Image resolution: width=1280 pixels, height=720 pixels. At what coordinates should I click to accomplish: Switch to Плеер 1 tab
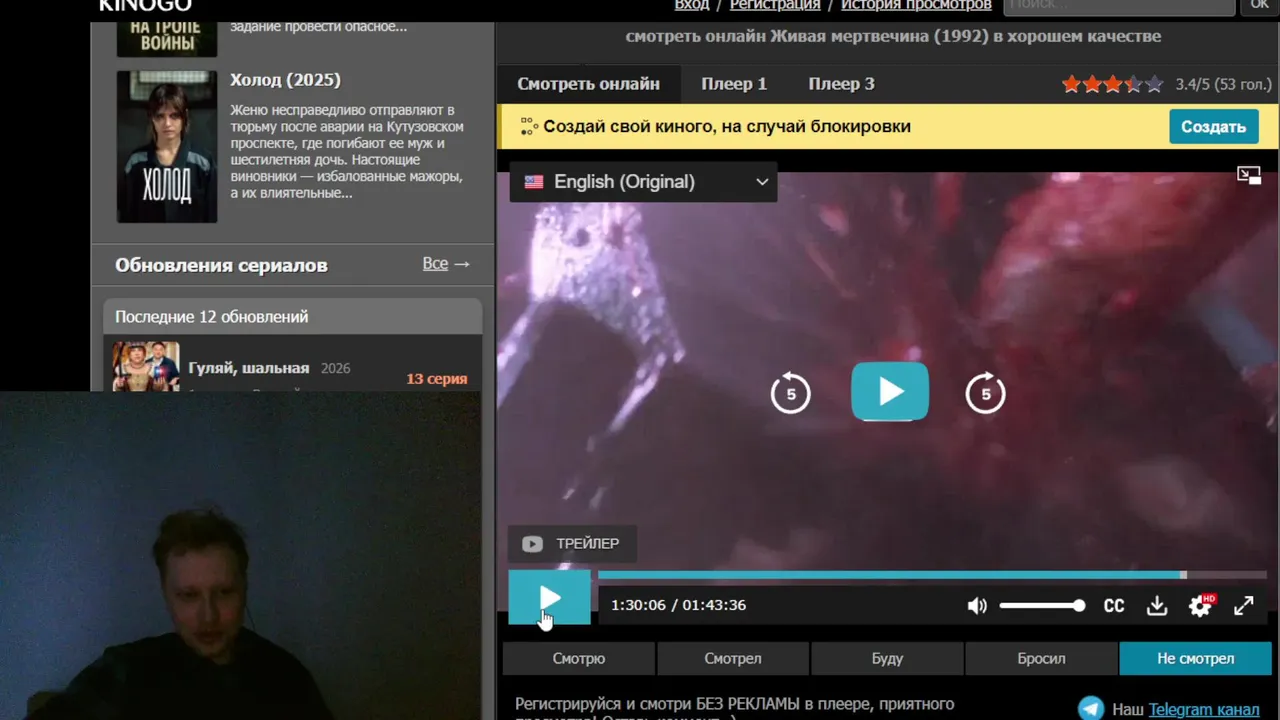click(x=734, y=84)
